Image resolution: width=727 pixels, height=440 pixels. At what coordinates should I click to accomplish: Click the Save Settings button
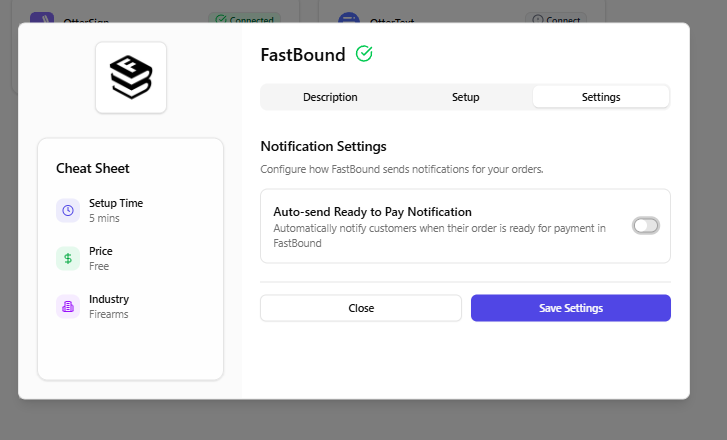point(570,308)
